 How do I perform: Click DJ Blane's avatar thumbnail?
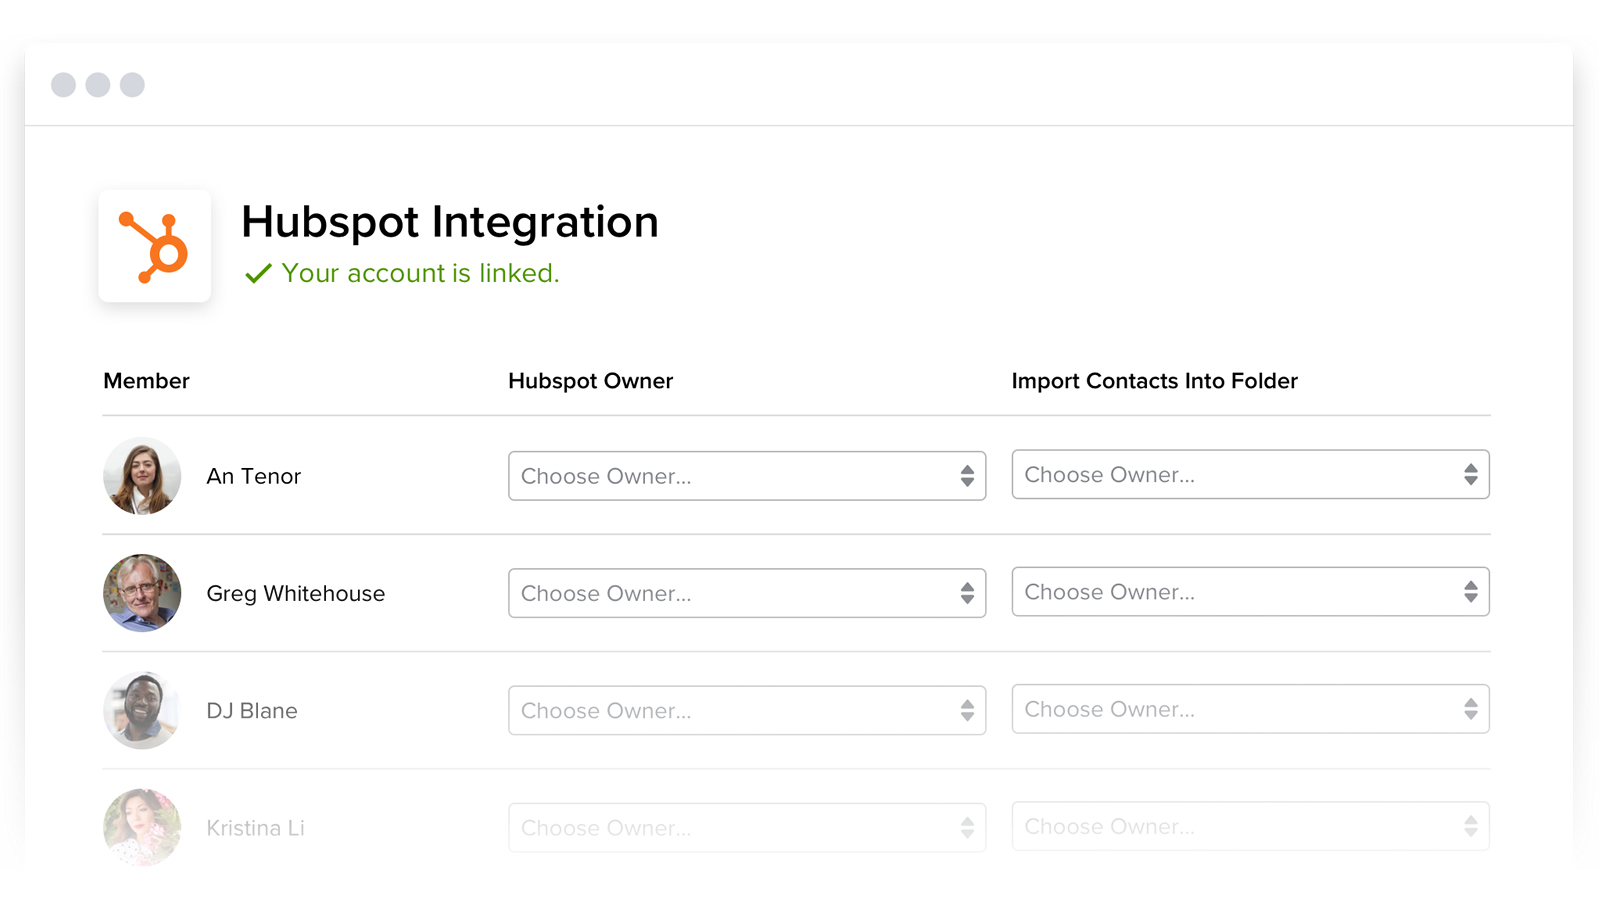(x=142, y=710)
